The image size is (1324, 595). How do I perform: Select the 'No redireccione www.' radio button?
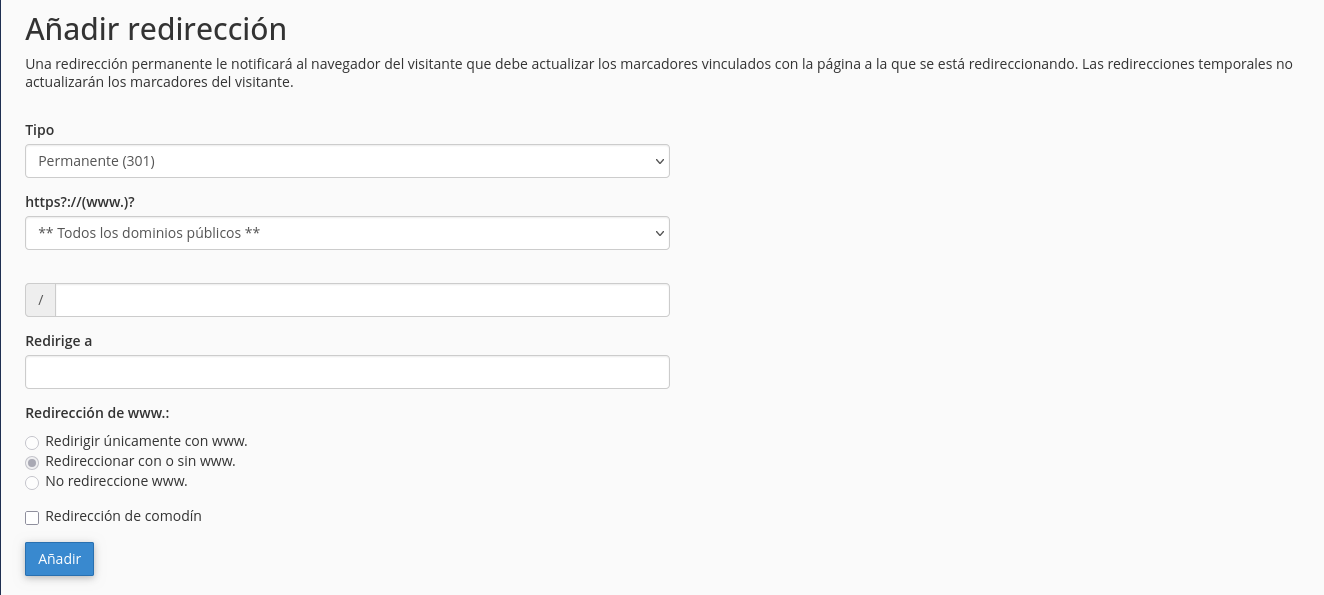point(32,482)
